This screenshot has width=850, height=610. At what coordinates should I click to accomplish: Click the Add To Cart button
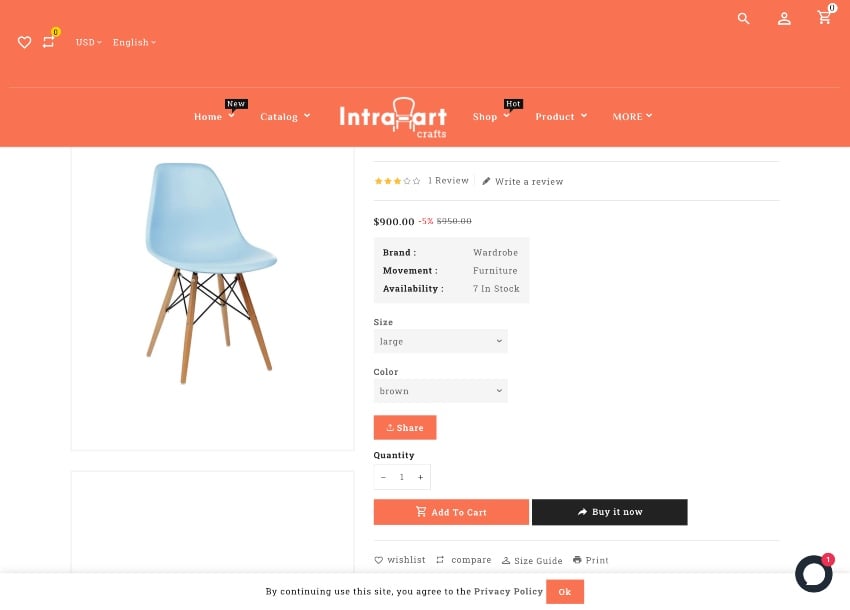451,512
